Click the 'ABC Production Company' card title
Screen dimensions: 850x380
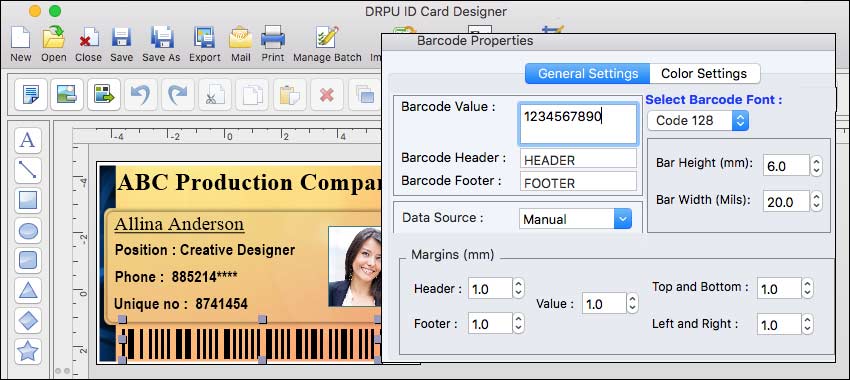249,182
